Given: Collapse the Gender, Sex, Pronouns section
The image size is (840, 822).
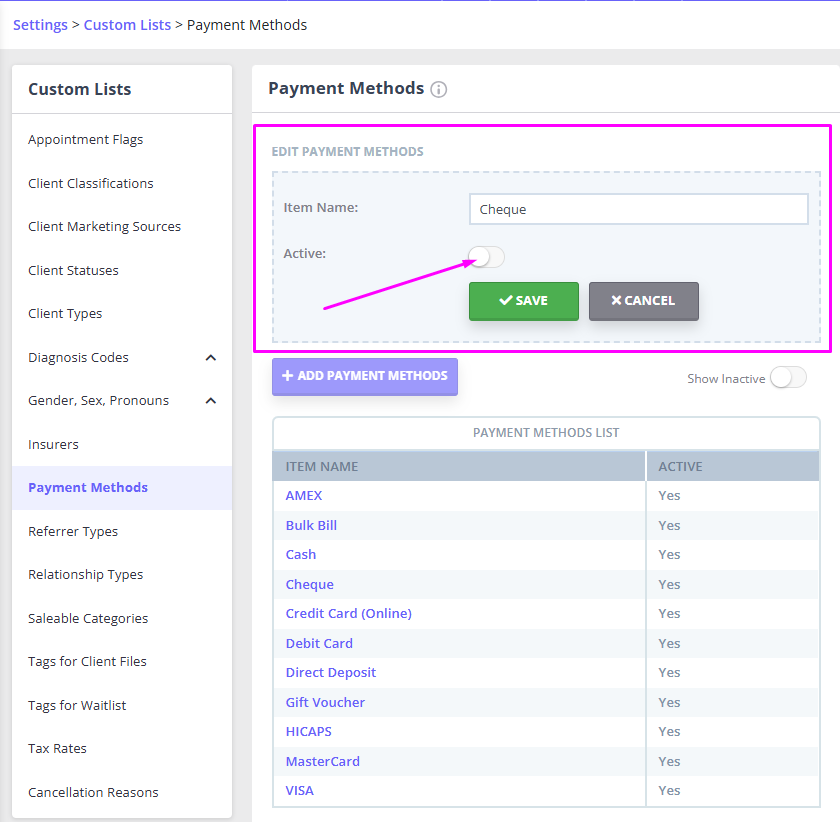Looking at the screenshot, I should click(x=210, y=400).
